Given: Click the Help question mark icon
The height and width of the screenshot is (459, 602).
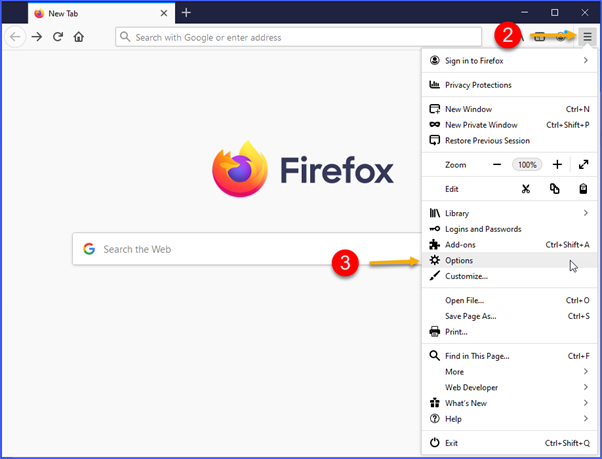Looking at the screenshot, I should (435, 419).
